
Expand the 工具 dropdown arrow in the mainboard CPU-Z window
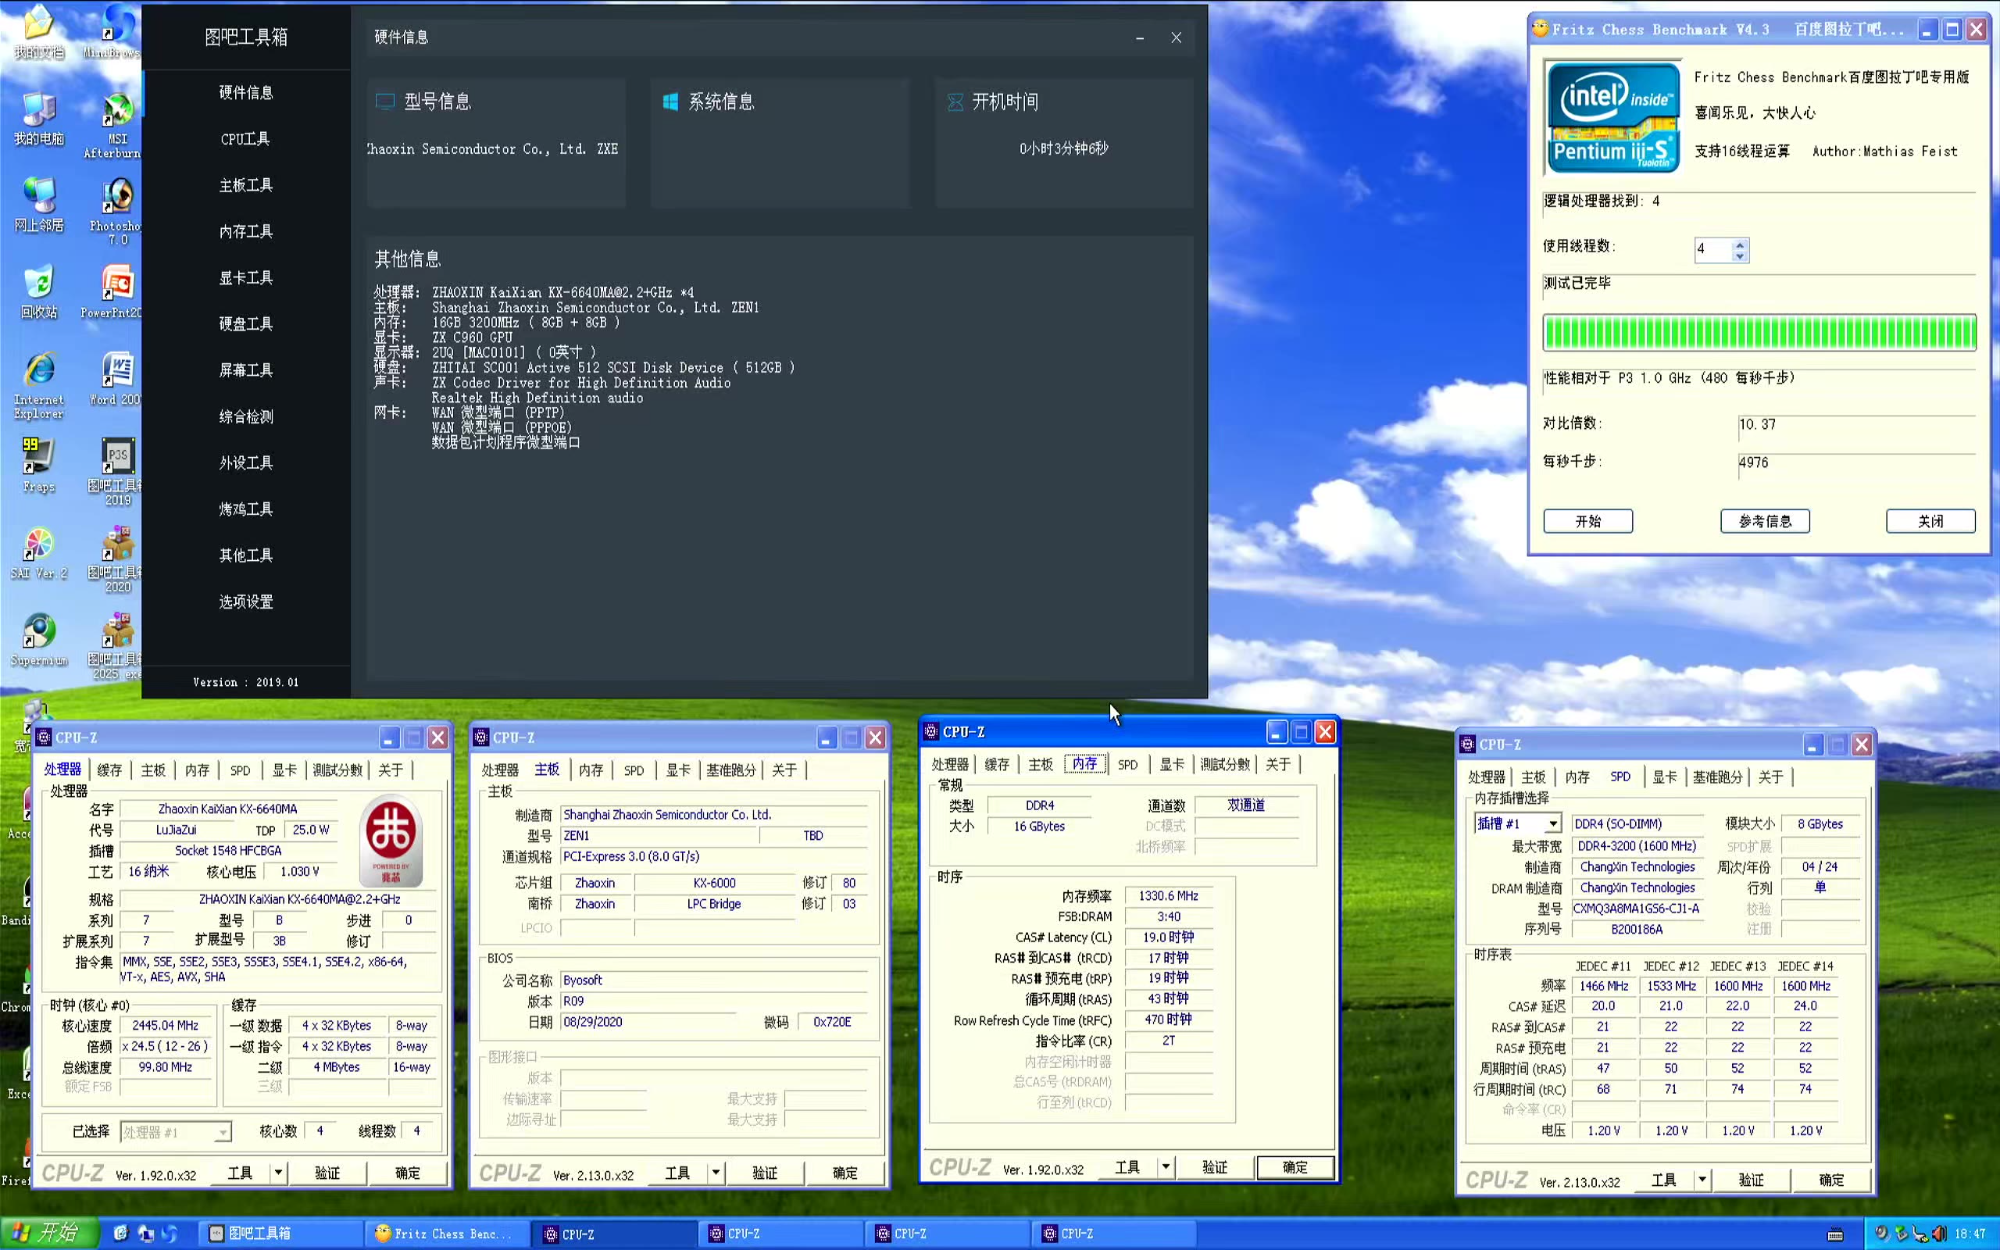click(x=715, y=1172)
